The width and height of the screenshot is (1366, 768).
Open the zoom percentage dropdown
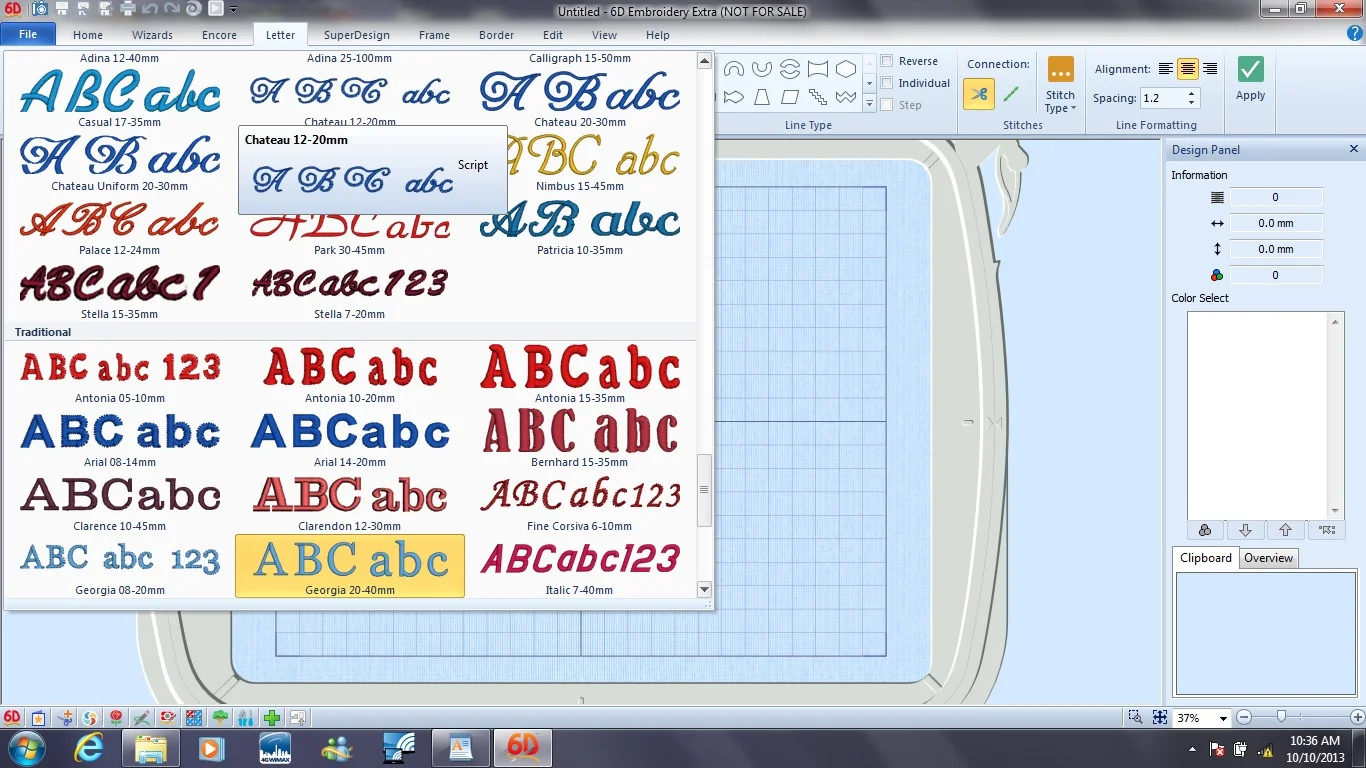click(x=1223, y=718)
